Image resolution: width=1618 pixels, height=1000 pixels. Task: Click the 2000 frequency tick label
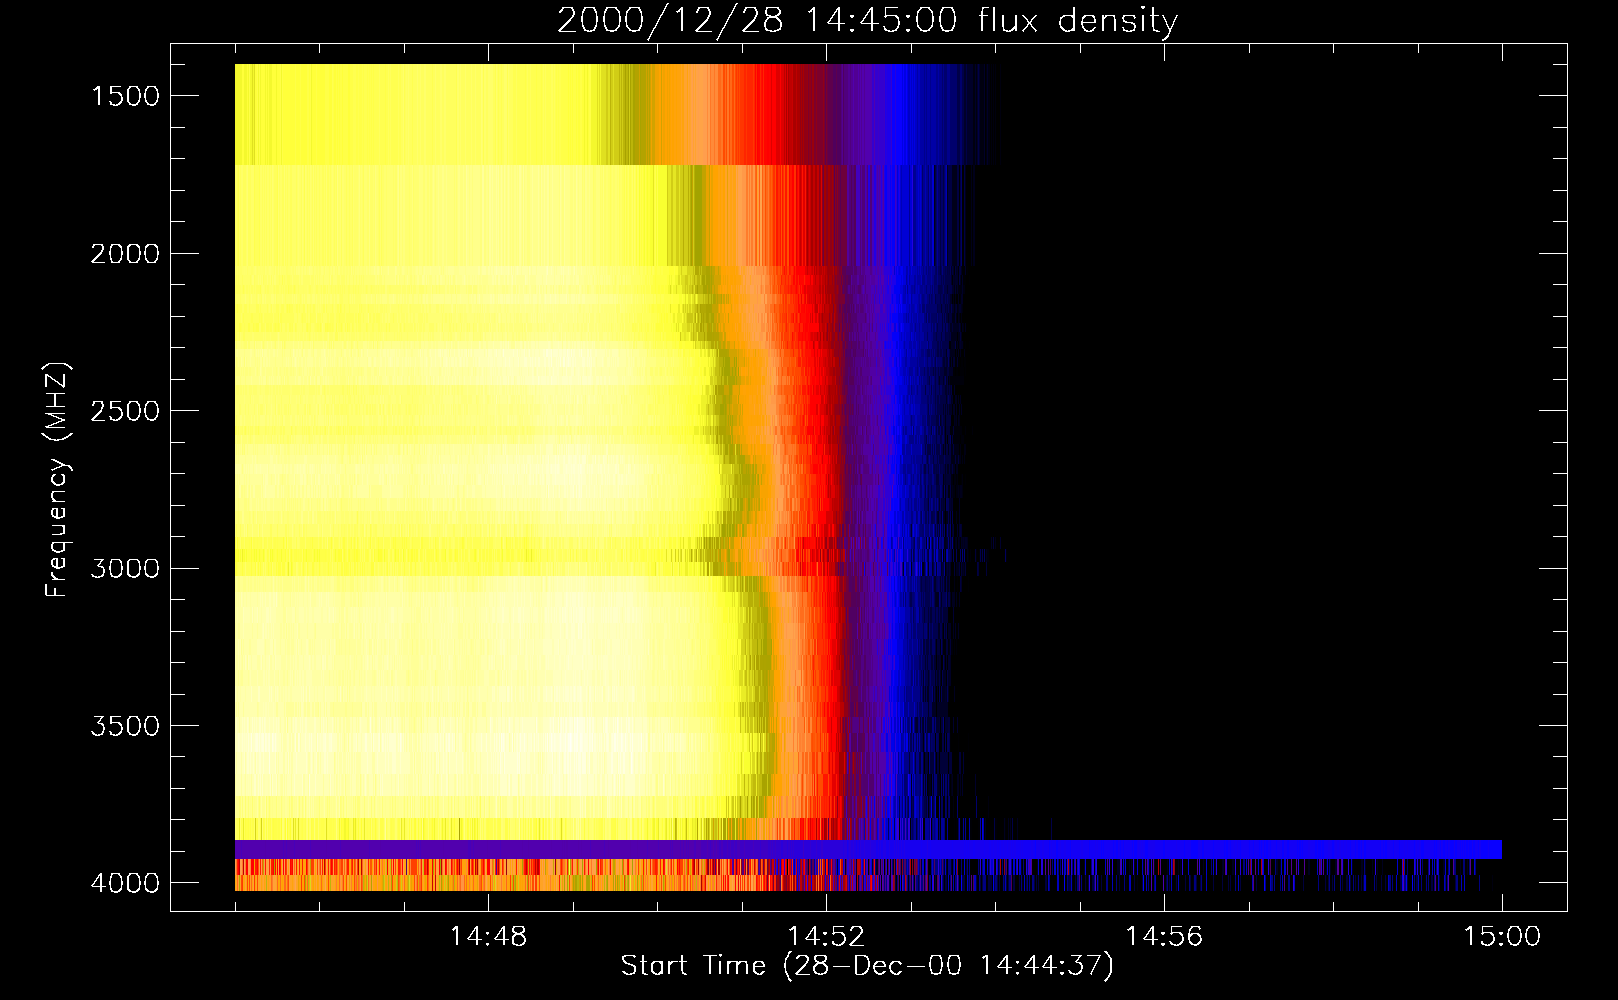[125, 254]
